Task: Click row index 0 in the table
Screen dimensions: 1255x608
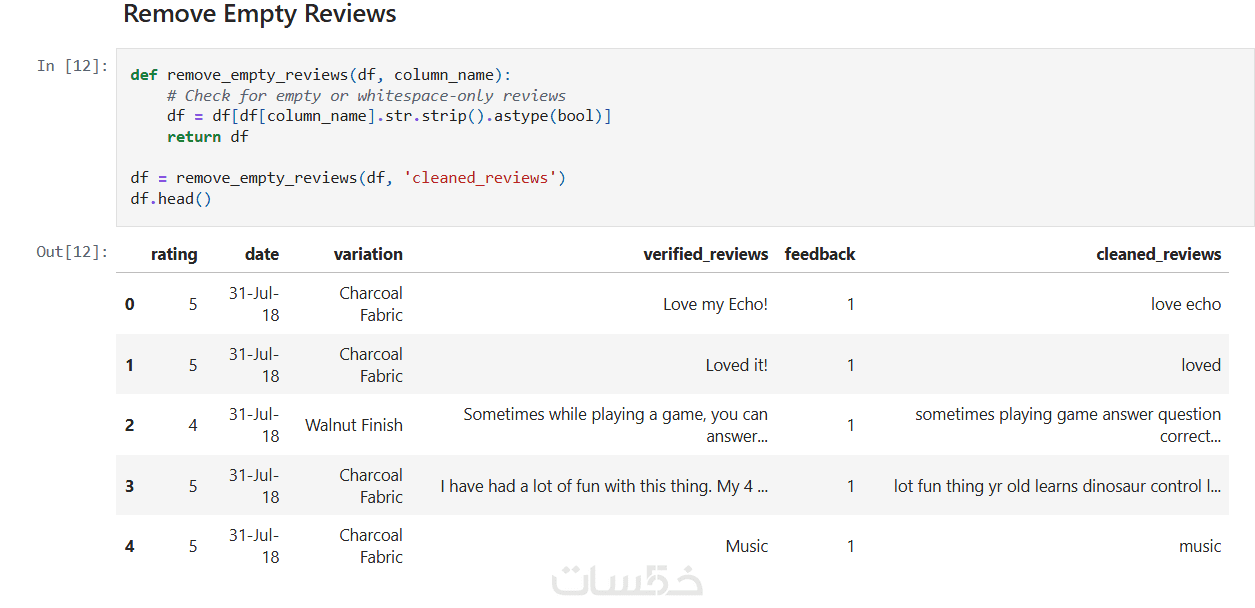Action: pos(130,304)
